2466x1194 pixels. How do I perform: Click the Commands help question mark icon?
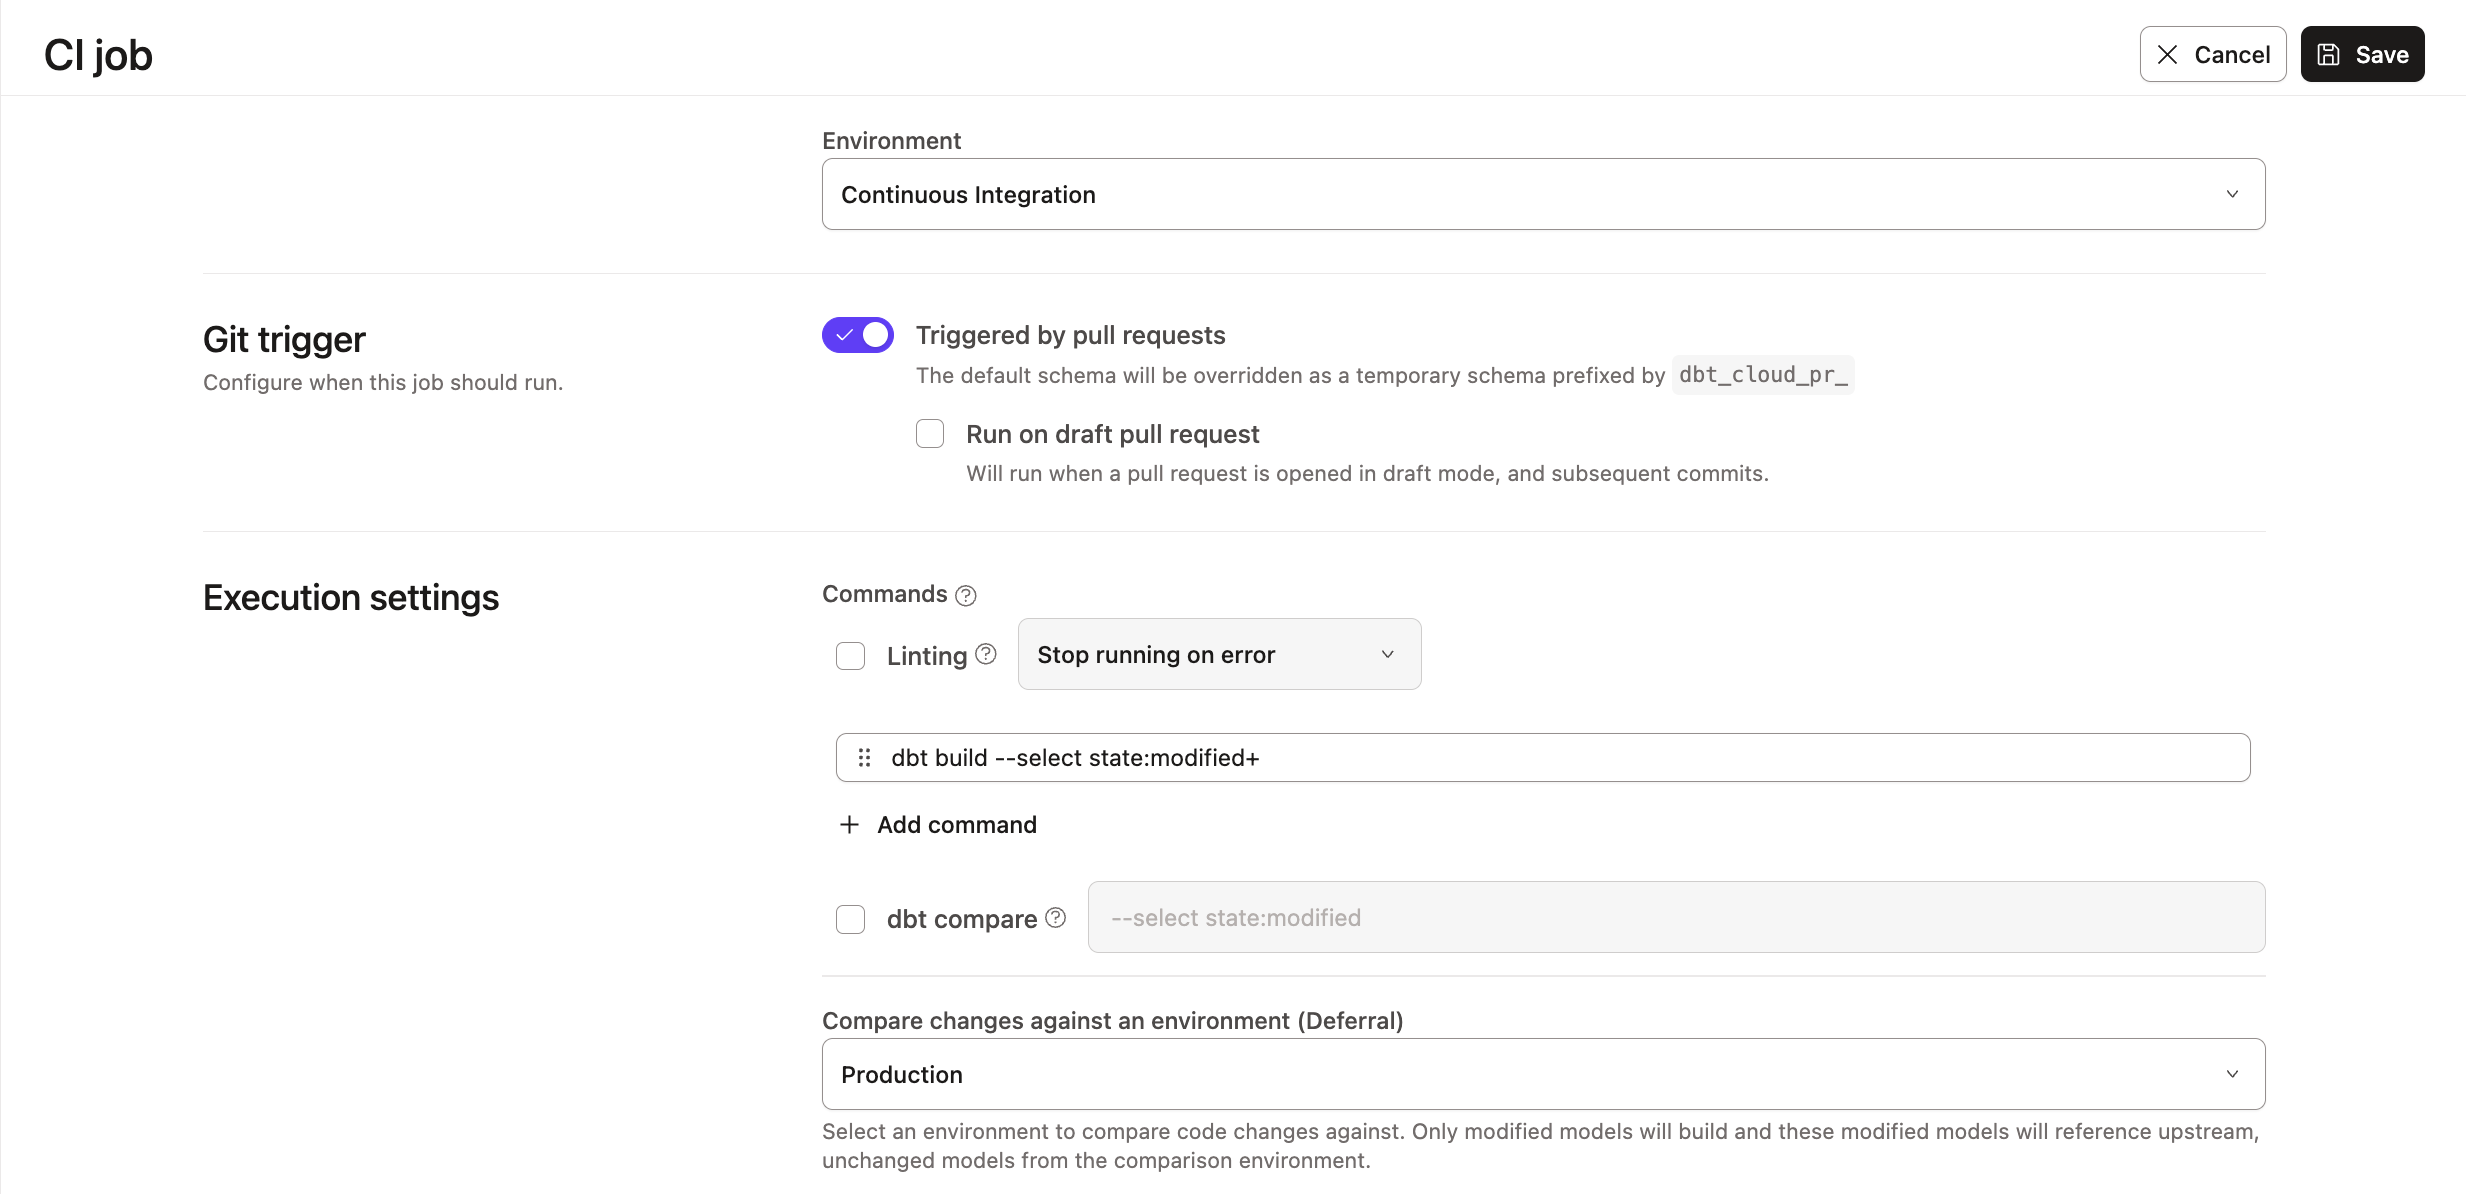click(x=965, y=596)
